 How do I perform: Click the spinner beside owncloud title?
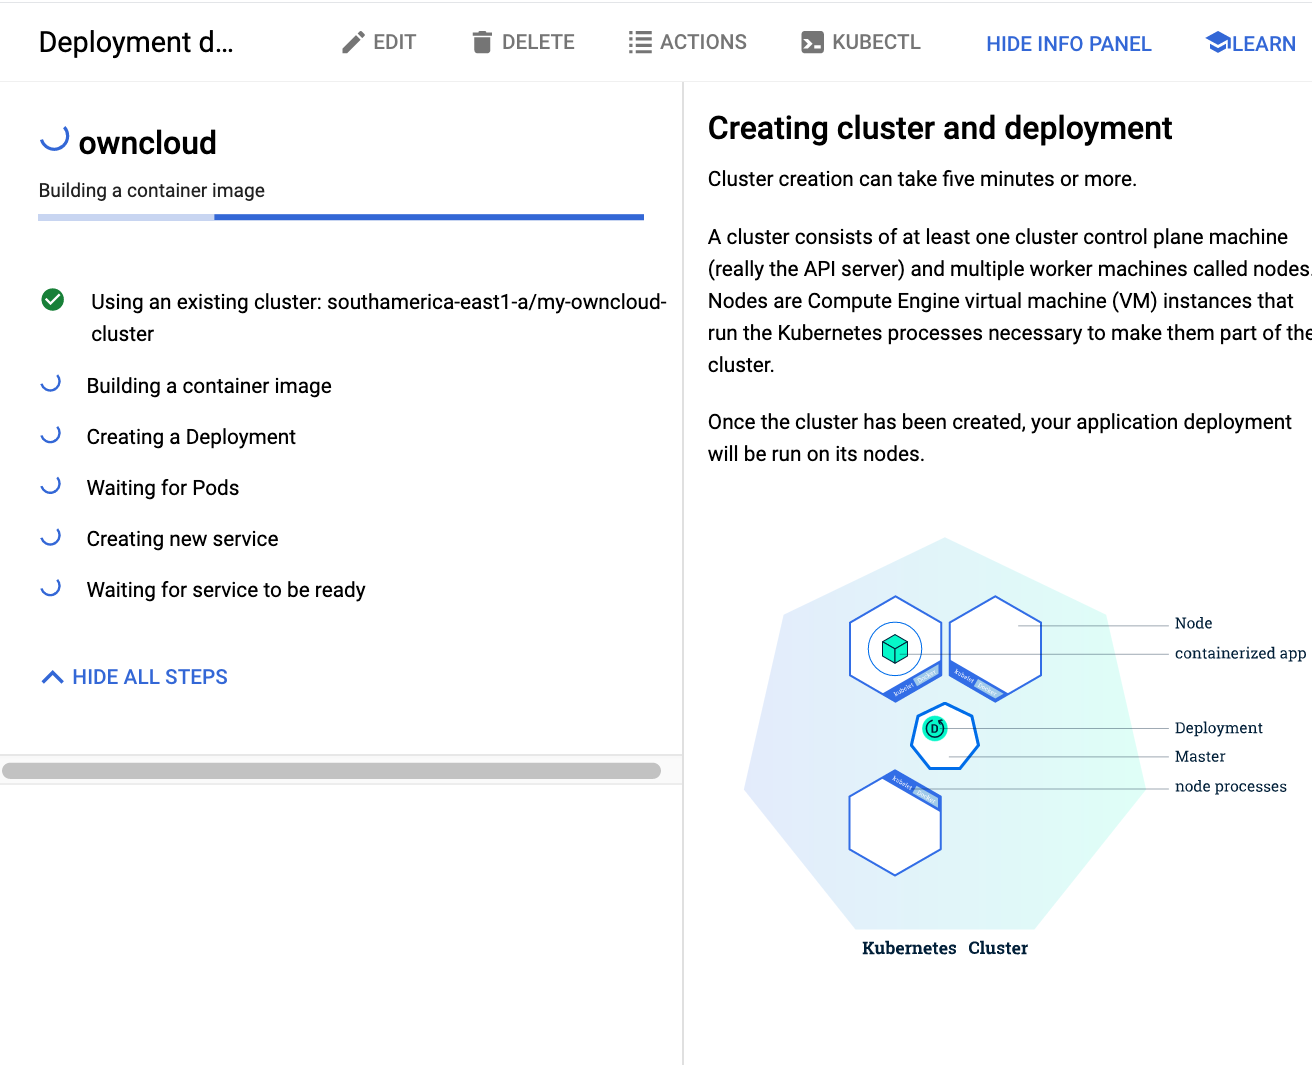54,139
